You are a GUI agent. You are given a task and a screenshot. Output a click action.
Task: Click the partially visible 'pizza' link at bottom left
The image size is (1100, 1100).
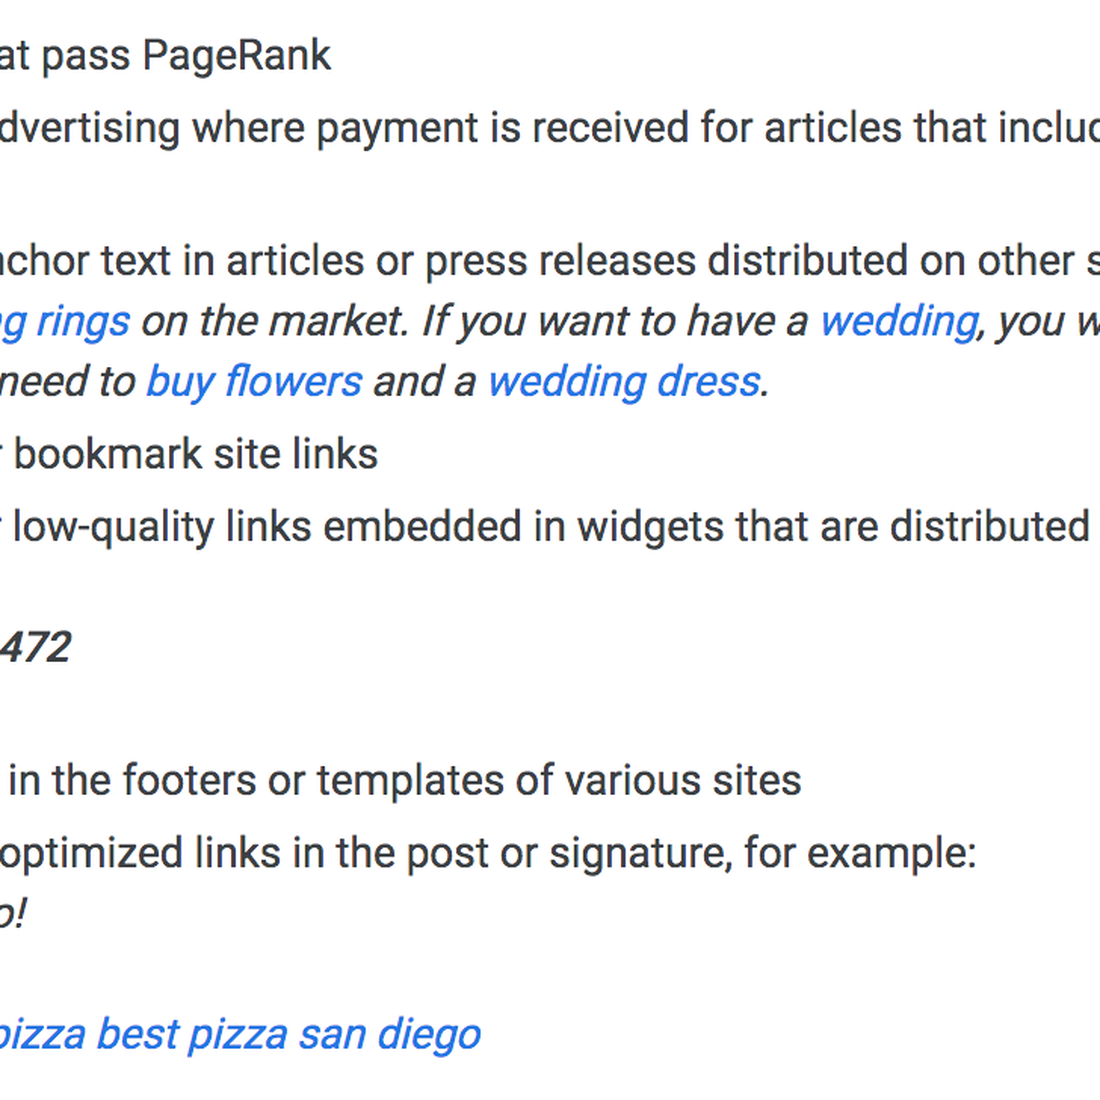(42, 1035)
